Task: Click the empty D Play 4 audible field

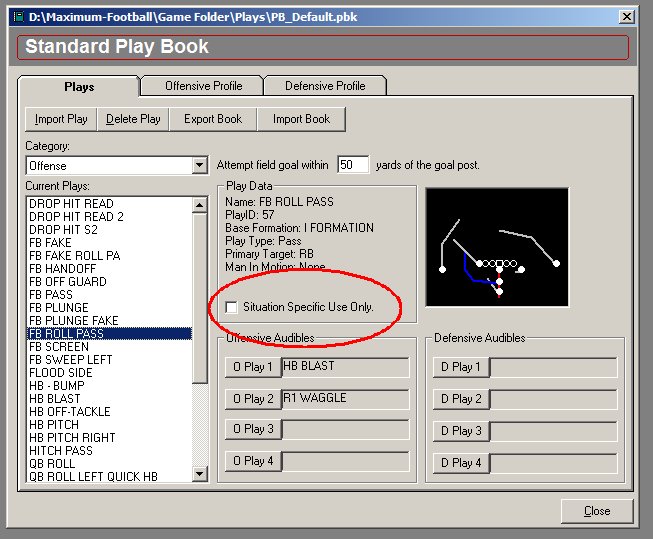Action: 553,463
